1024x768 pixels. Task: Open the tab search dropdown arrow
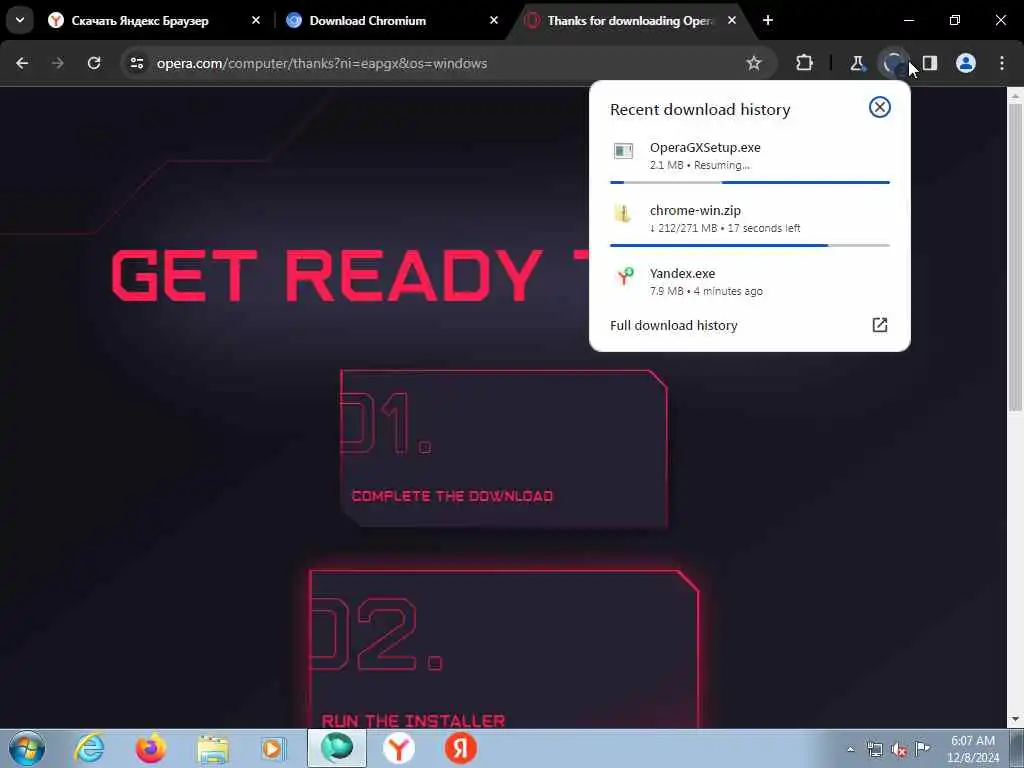point(20,20)
